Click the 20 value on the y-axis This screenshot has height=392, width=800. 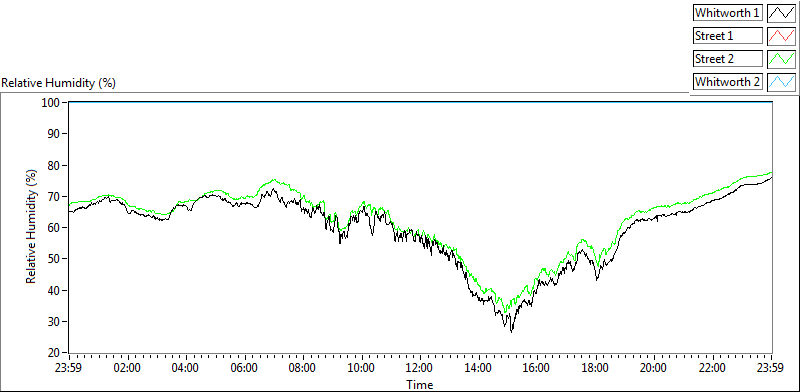[x=55, y=353]
